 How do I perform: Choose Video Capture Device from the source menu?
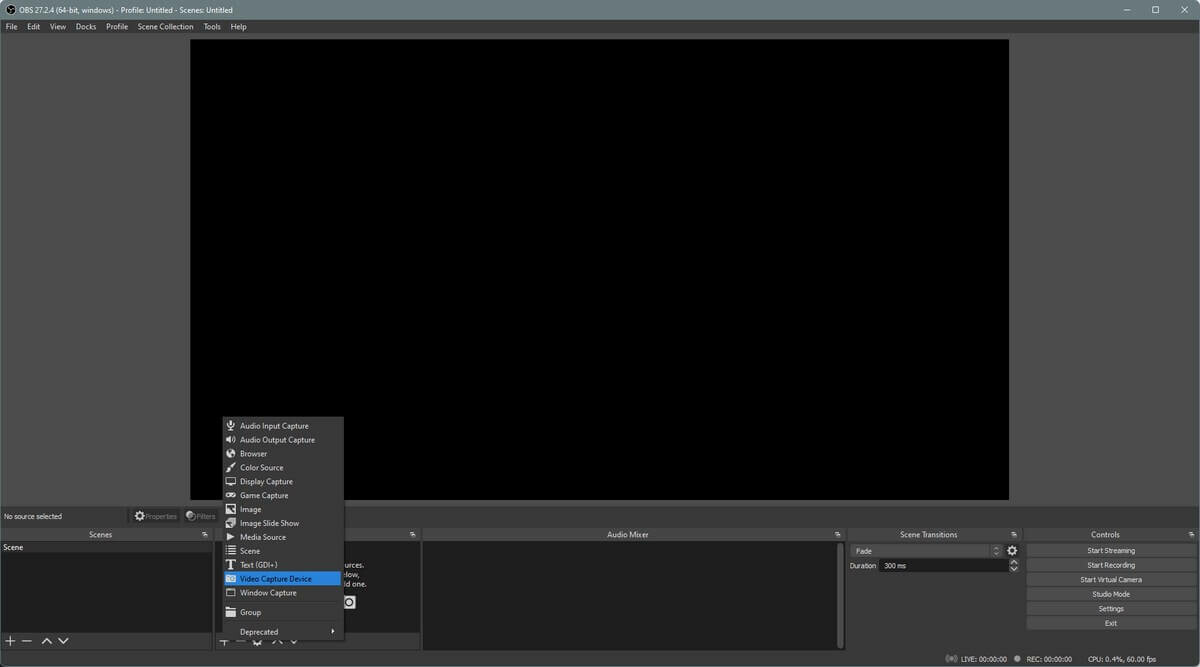(x=275, y=579)
